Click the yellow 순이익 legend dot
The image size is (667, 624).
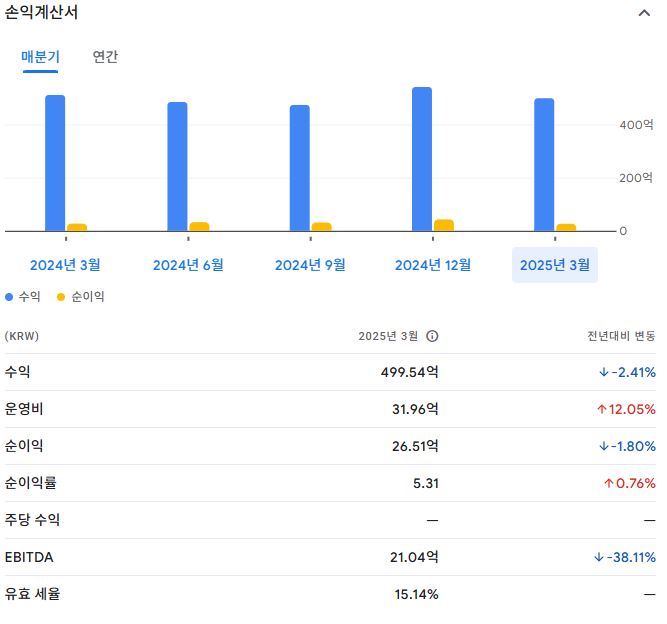[x=61, y=297]
